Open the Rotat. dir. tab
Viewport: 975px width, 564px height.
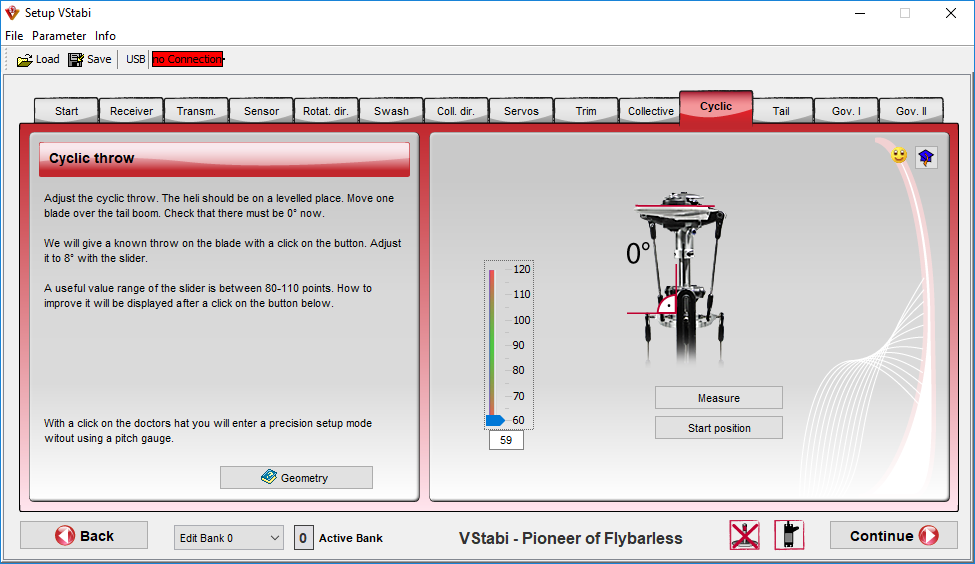pos(326,111)
